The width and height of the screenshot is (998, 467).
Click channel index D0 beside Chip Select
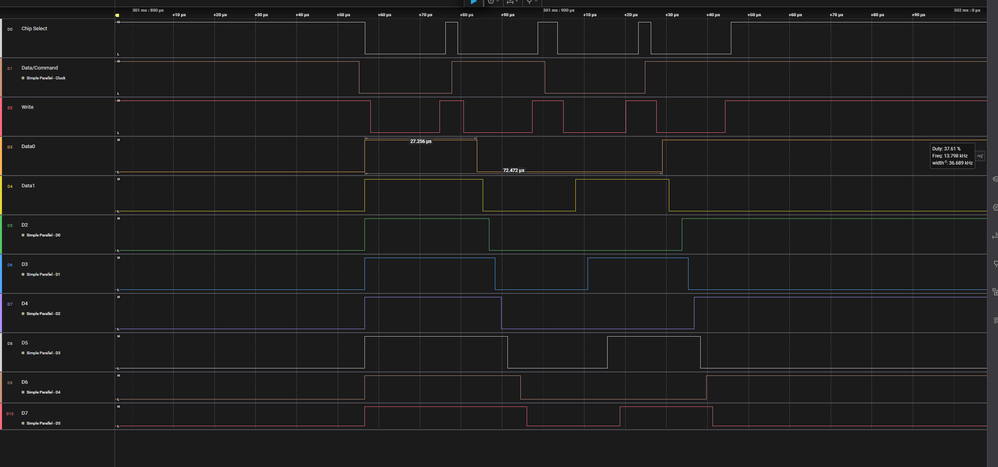10,29
